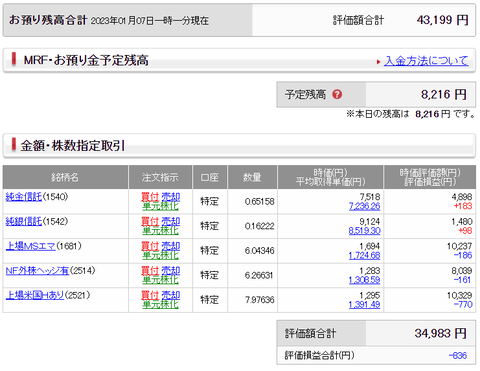Screen dimensions: 480x371
Task: Click 買付 for 上場MSエマ row
Action: coord(150,246)
